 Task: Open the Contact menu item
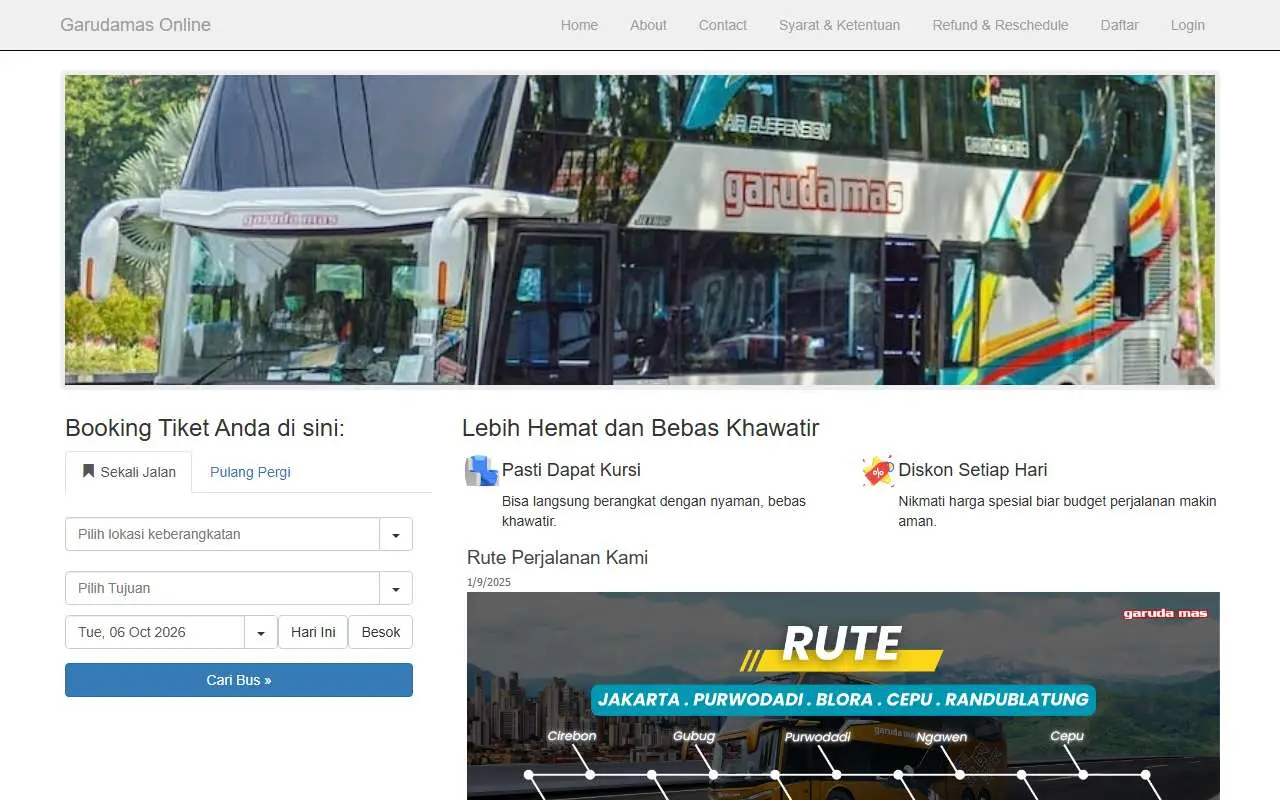(723, 25)
